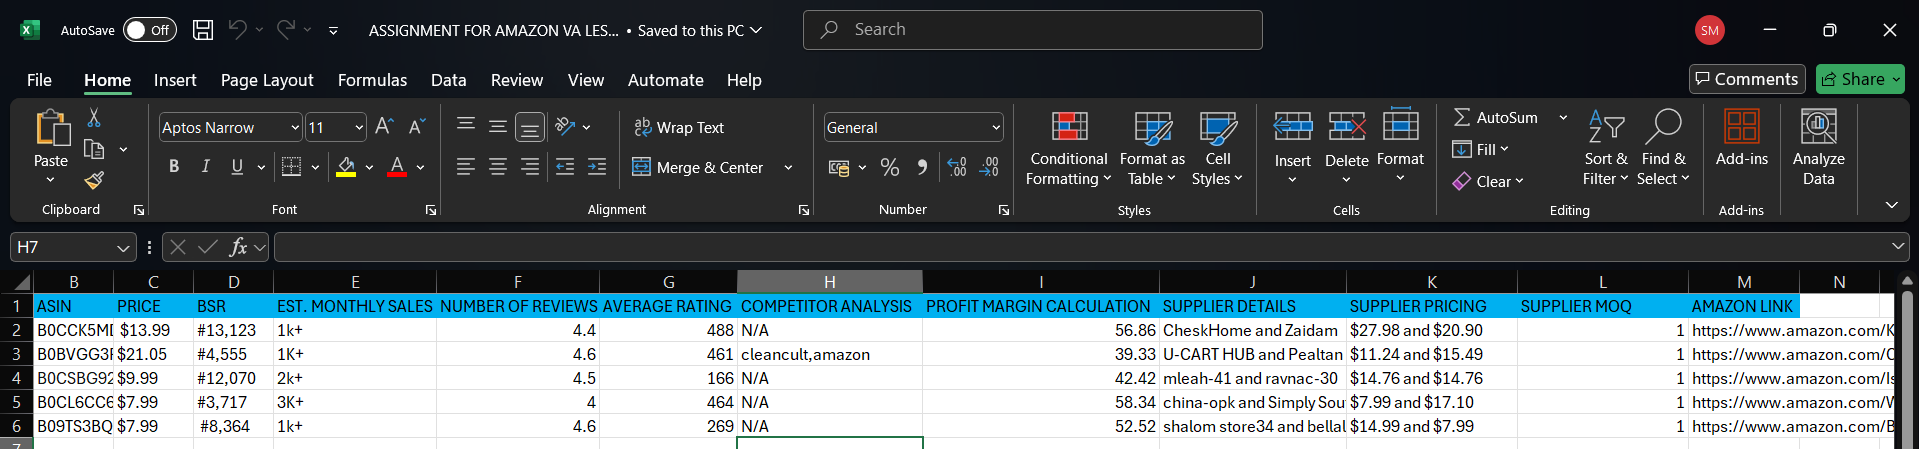
Task: Expand AutoSum options arrow
Action: pyautogui.click(x=1563, y=117)
